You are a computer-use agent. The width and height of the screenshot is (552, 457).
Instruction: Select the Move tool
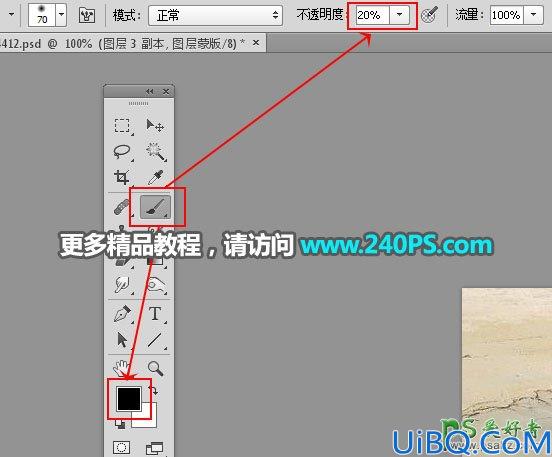click(x=155, y=126)
